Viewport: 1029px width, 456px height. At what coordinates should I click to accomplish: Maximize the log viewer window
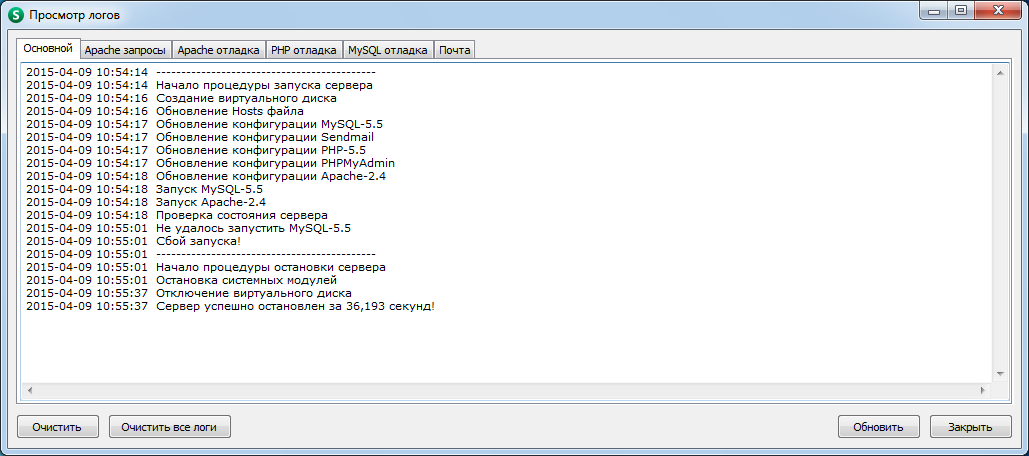coord(961,11)
